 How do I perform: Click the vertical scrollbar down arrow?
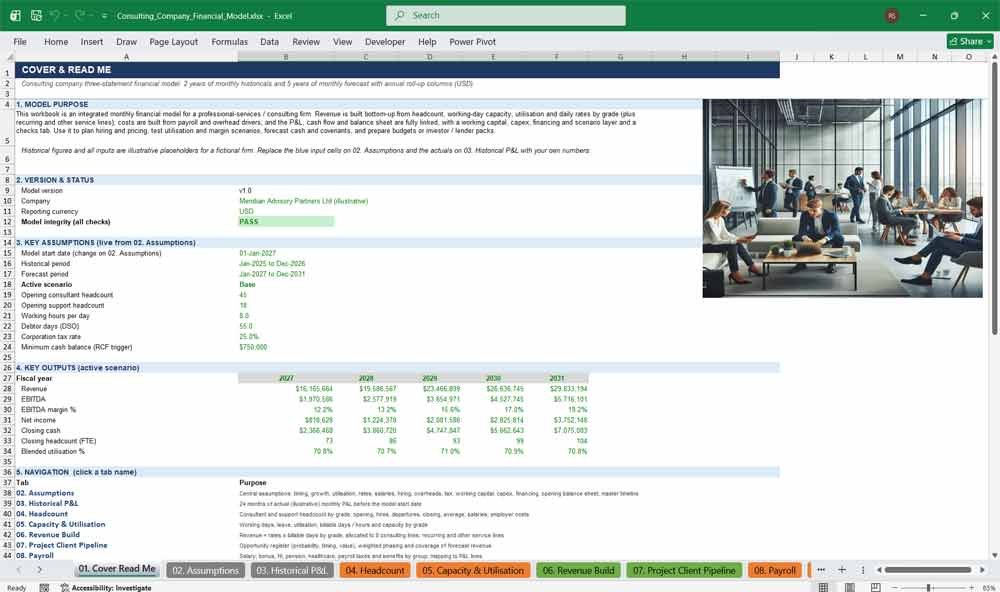coord(994,556)
